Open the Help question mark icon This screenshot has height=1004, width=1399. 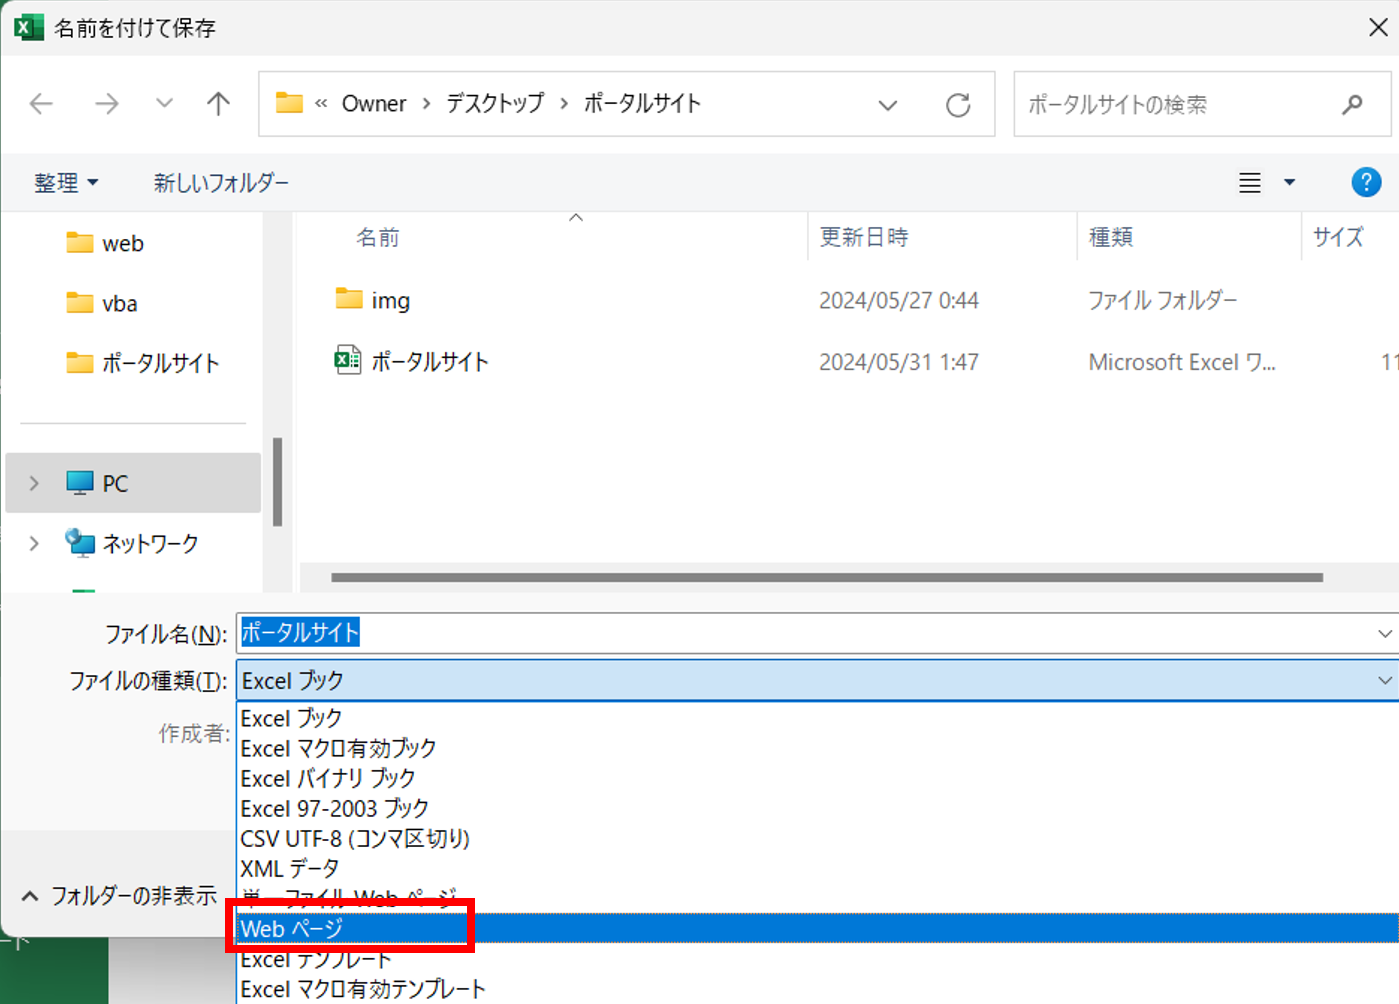(x=1365, y=182)
